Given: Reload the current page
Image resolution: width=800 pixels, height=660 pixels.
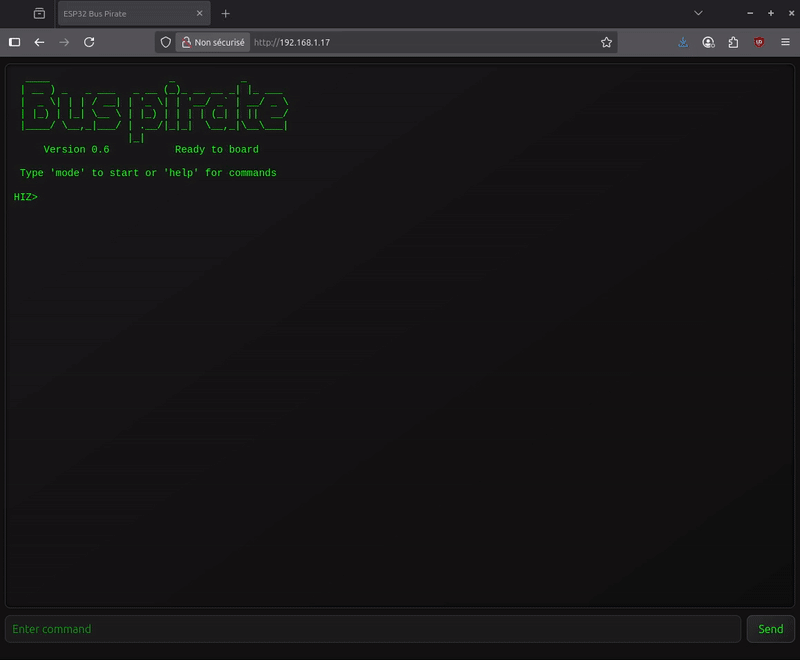Looking at the screenshot, I should pos(89,43).
